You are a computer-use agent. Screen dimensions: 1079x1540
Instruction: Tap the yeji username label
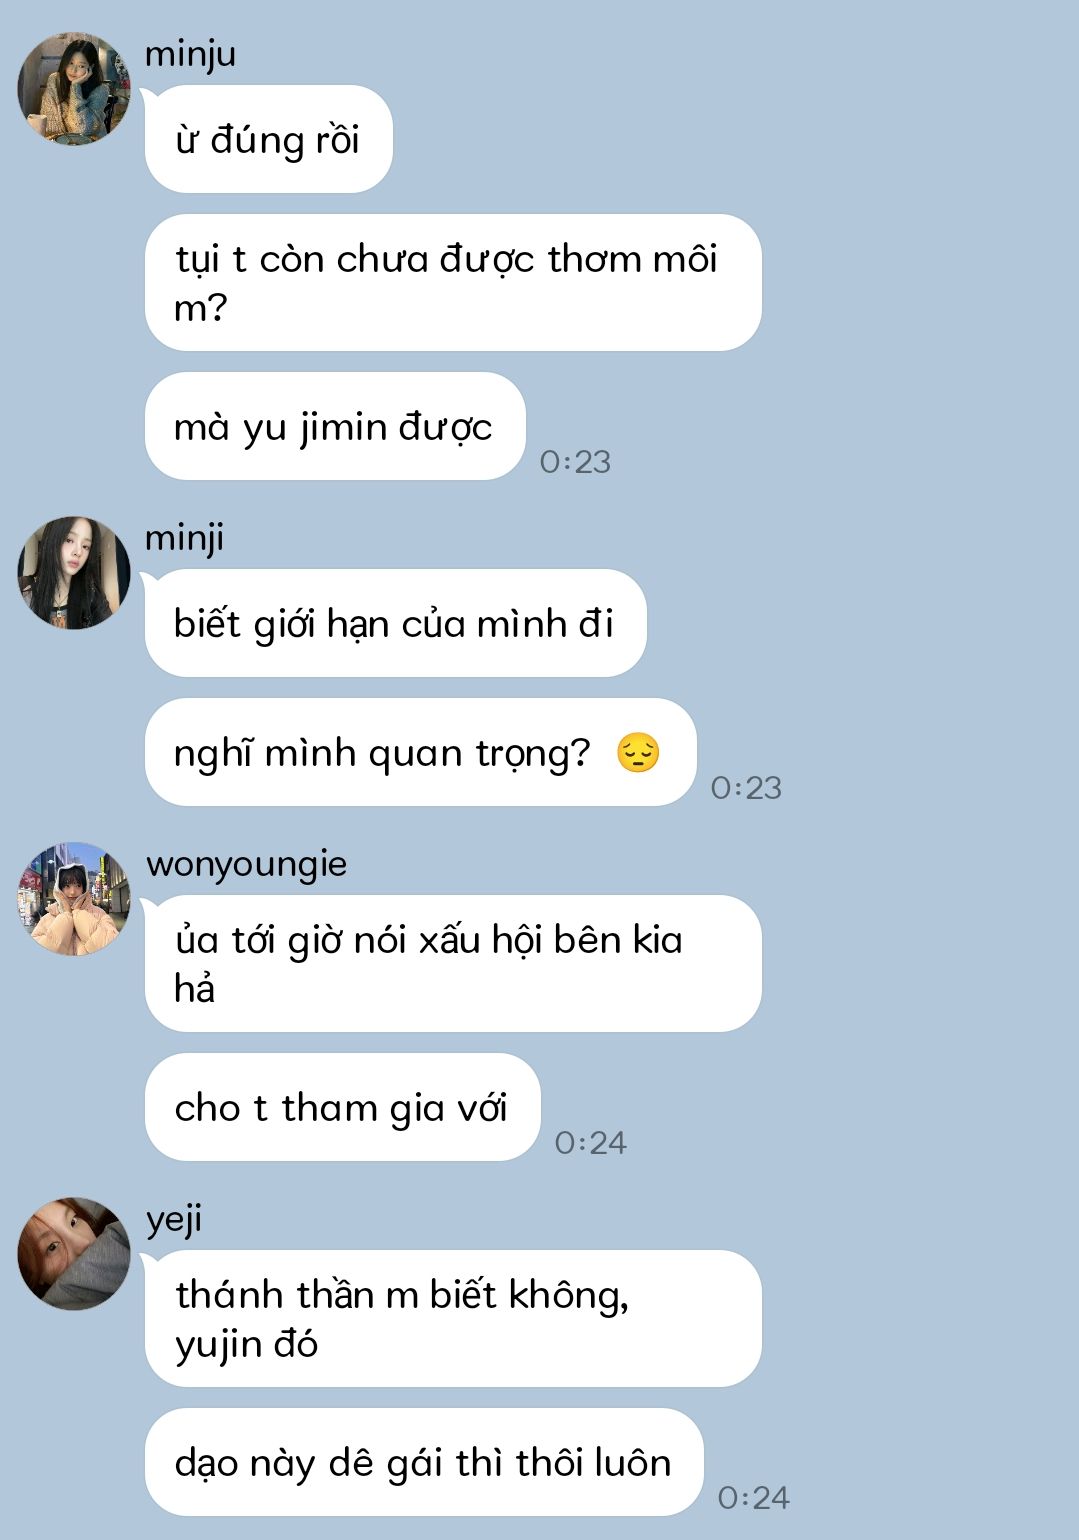(174, 1220)
